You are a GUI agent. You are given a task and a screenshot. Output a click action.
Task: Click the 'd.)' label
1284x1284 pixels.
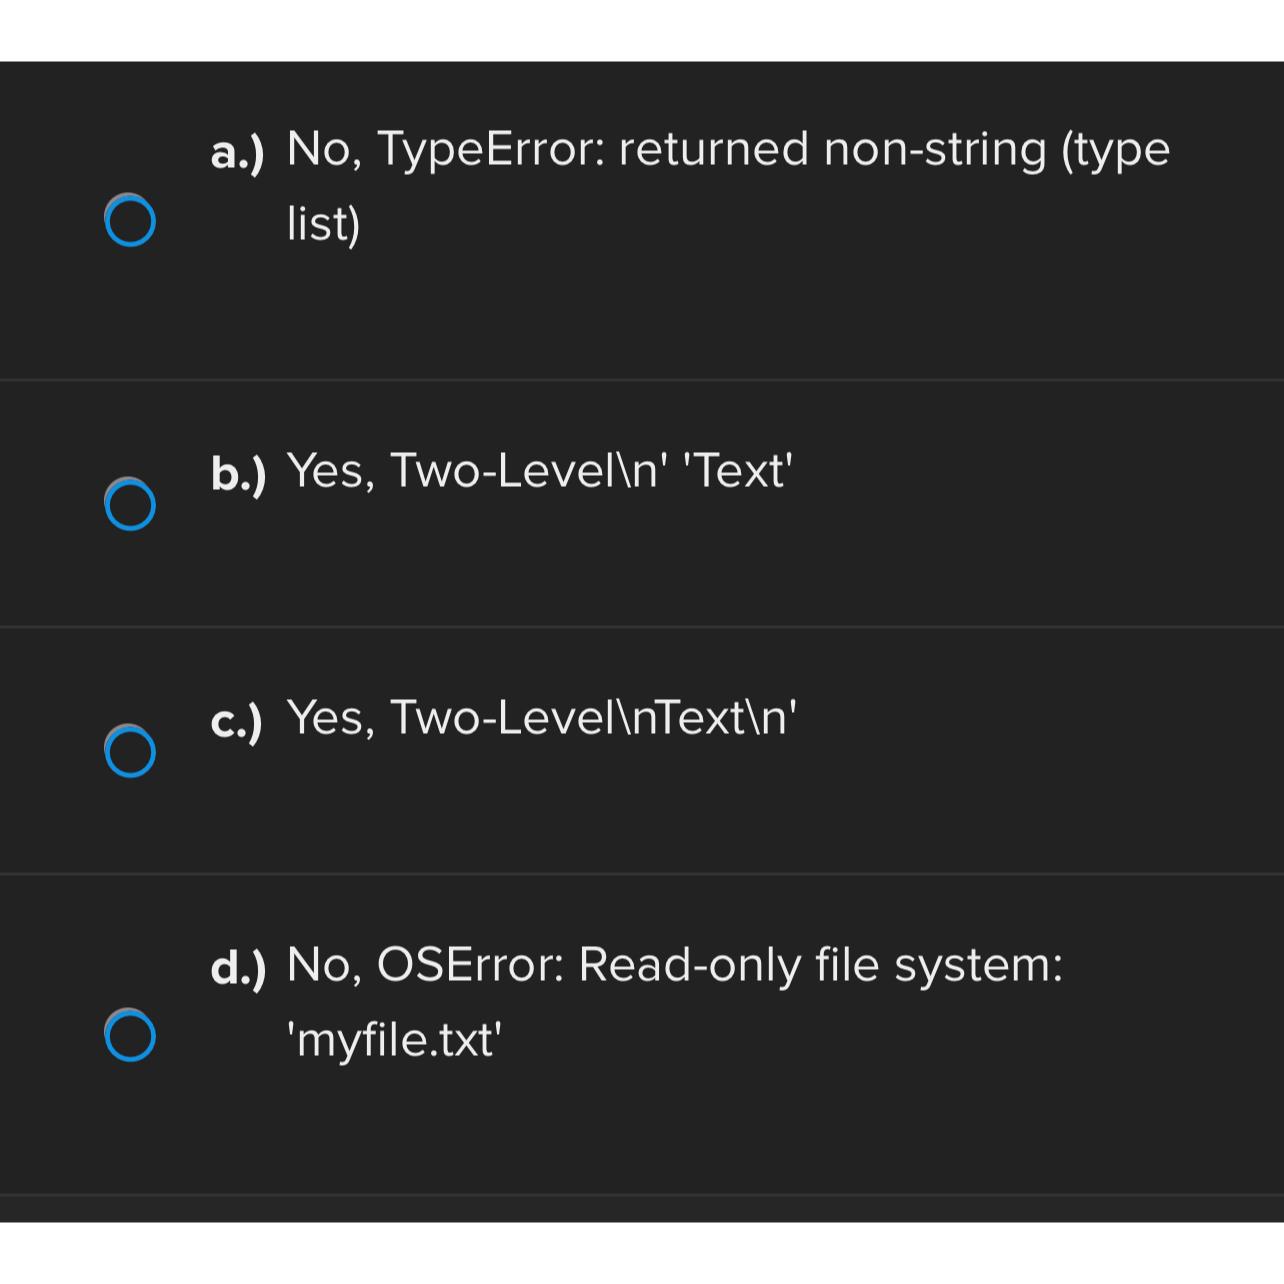coord(238,967)
